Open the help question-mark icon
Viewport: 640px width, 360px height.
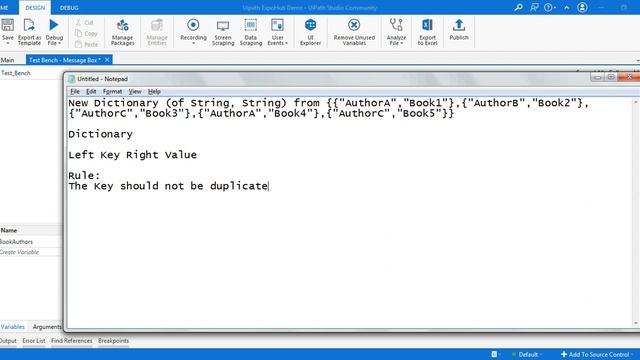549,7
